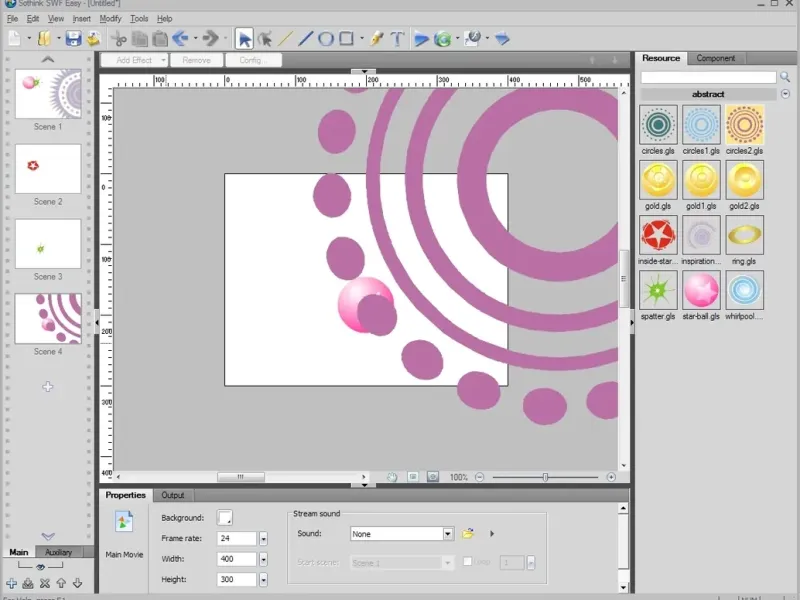Click the Background color swatch
Screen dimensions: 800x600
click(x=225, y=517)
